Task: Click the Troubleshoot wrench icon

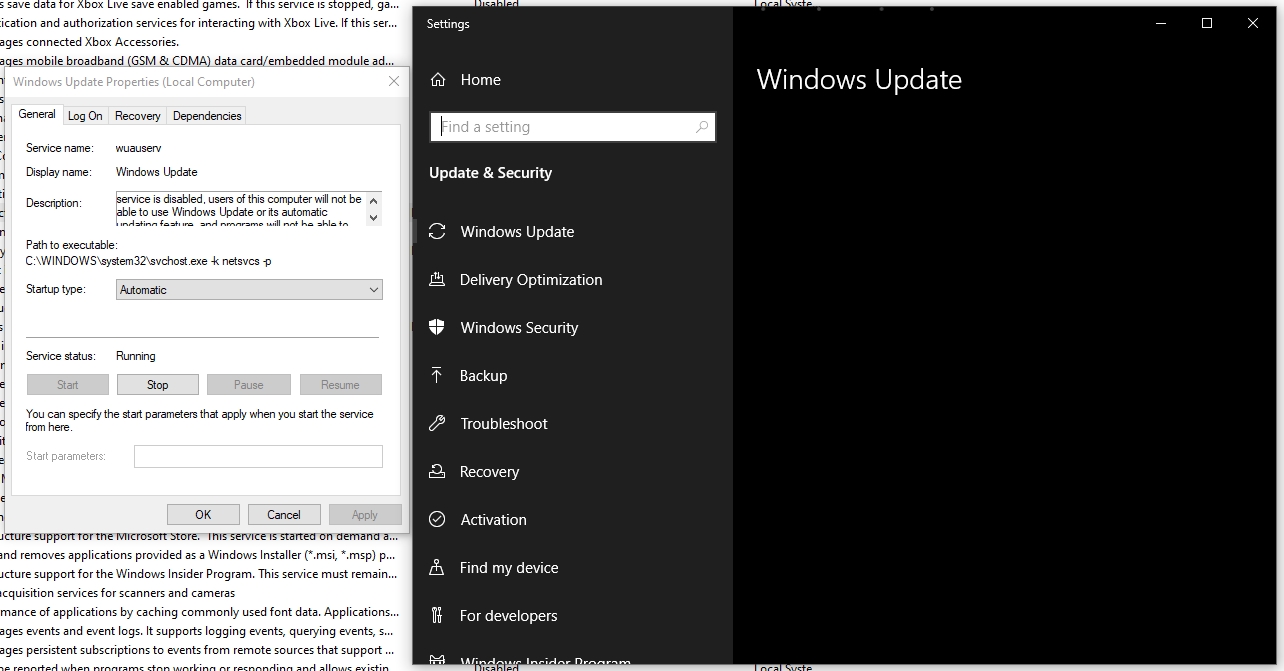Action: click(437, 424)
